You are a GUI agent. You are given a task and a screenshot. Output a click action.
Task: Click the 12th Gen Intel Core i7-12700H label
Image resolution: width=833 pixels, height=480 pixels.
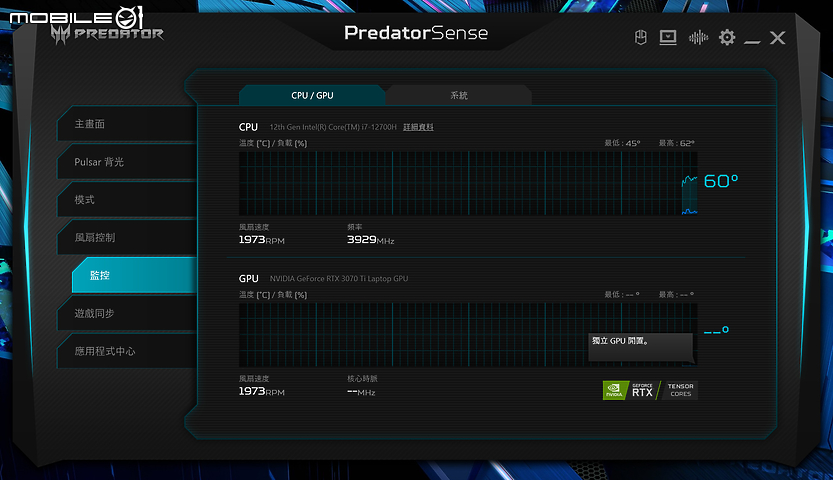point(333,127)
